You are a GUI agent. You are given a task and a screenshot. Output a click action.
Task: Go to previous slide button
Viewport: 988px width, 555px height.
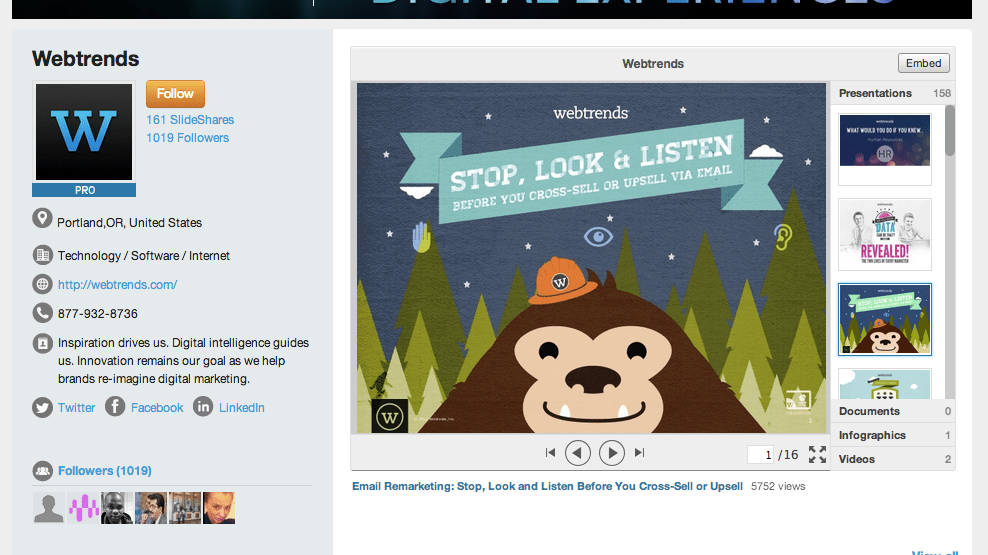[x=578, y=452]
